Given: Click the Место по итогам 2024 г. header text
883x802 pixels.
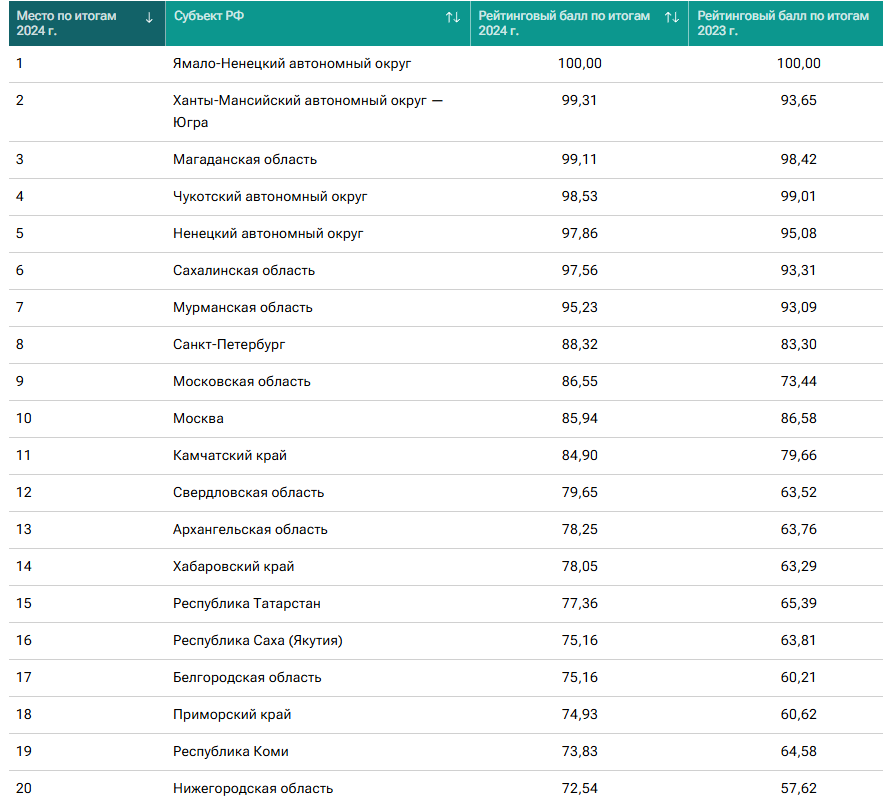Looking at the screenshot, I should pos(66,23).
